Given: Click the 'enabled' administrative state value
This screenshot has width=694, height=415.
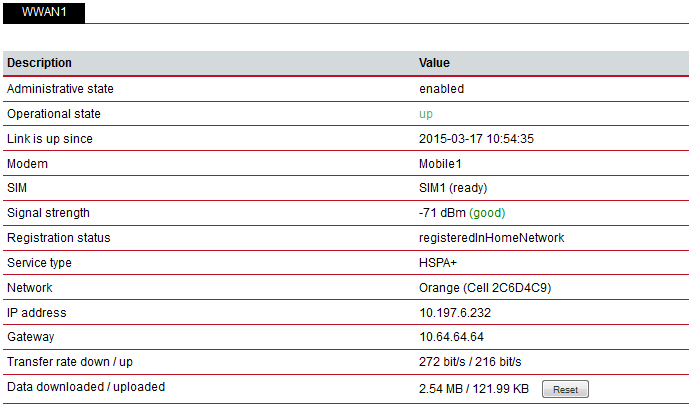Looking at the screenshot, I should 441,89.
